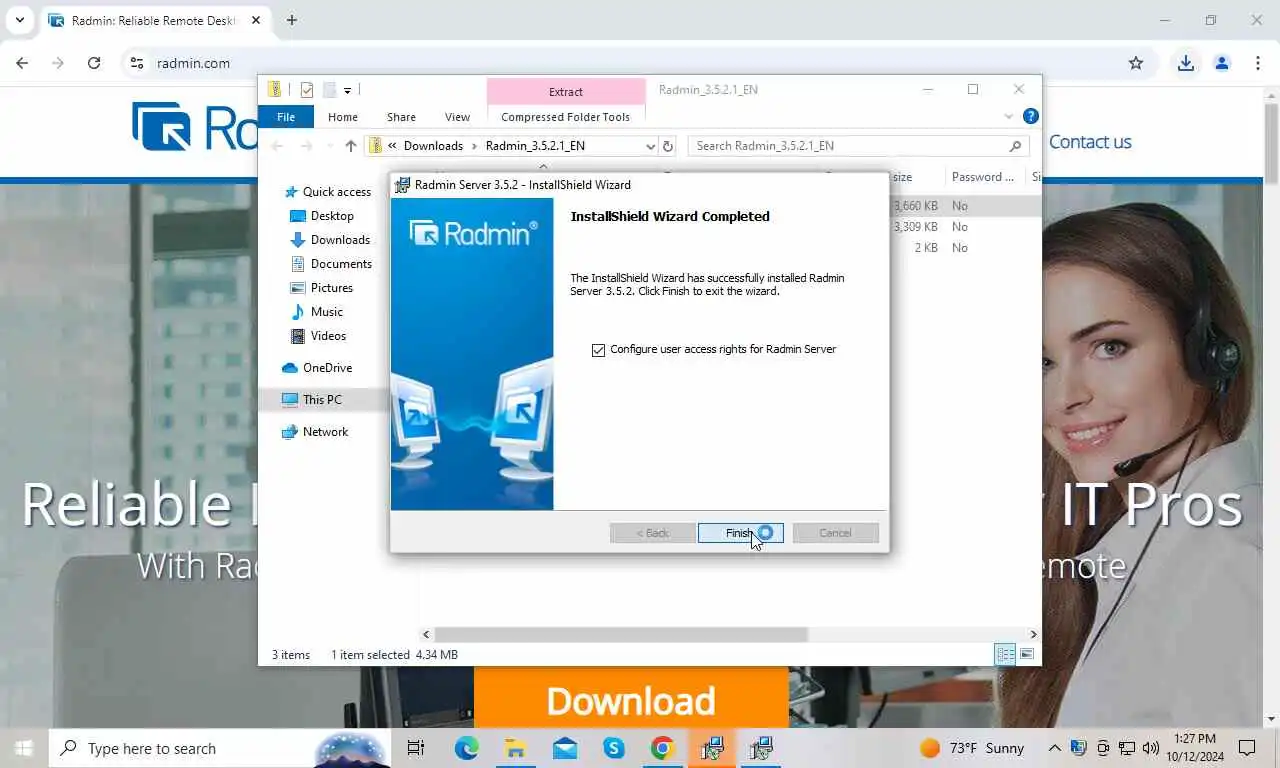Open Chrome profile avatar
The image size is (1280, 768).
coord(1222,63)
